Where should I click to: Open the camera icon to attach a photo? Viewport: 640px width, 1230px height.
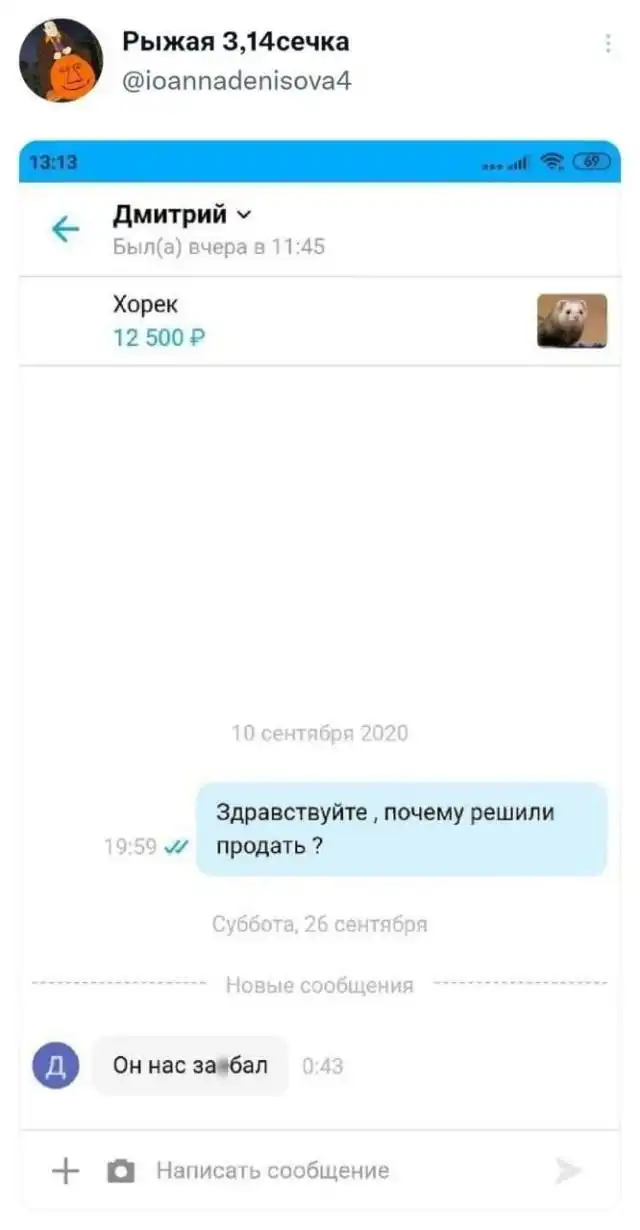click(121, 1171)
